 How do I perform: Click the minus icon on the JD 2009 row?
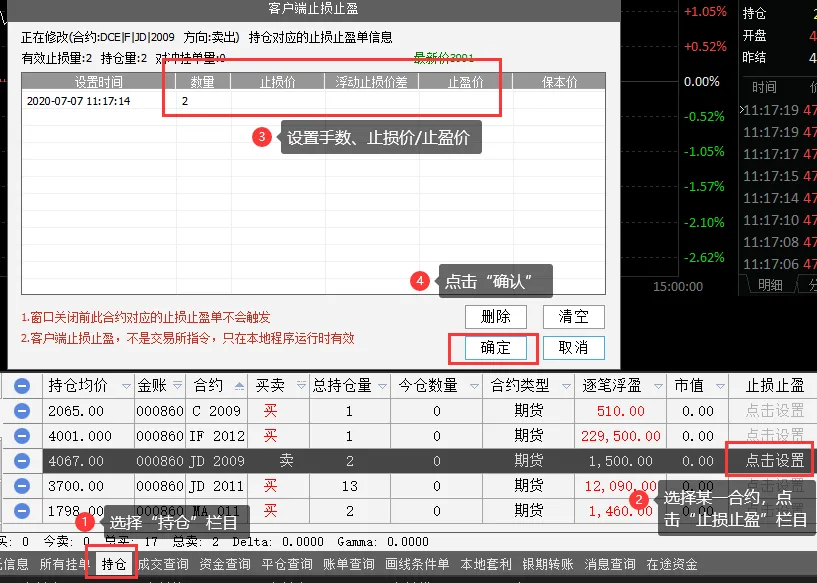pos(21,461)
